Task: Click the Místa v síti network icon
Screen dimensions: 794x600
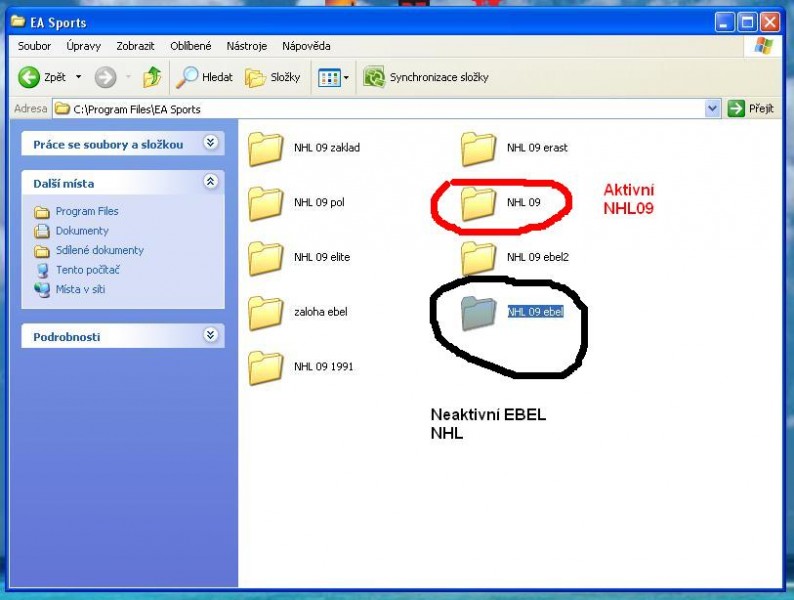Action: point(42,290)
